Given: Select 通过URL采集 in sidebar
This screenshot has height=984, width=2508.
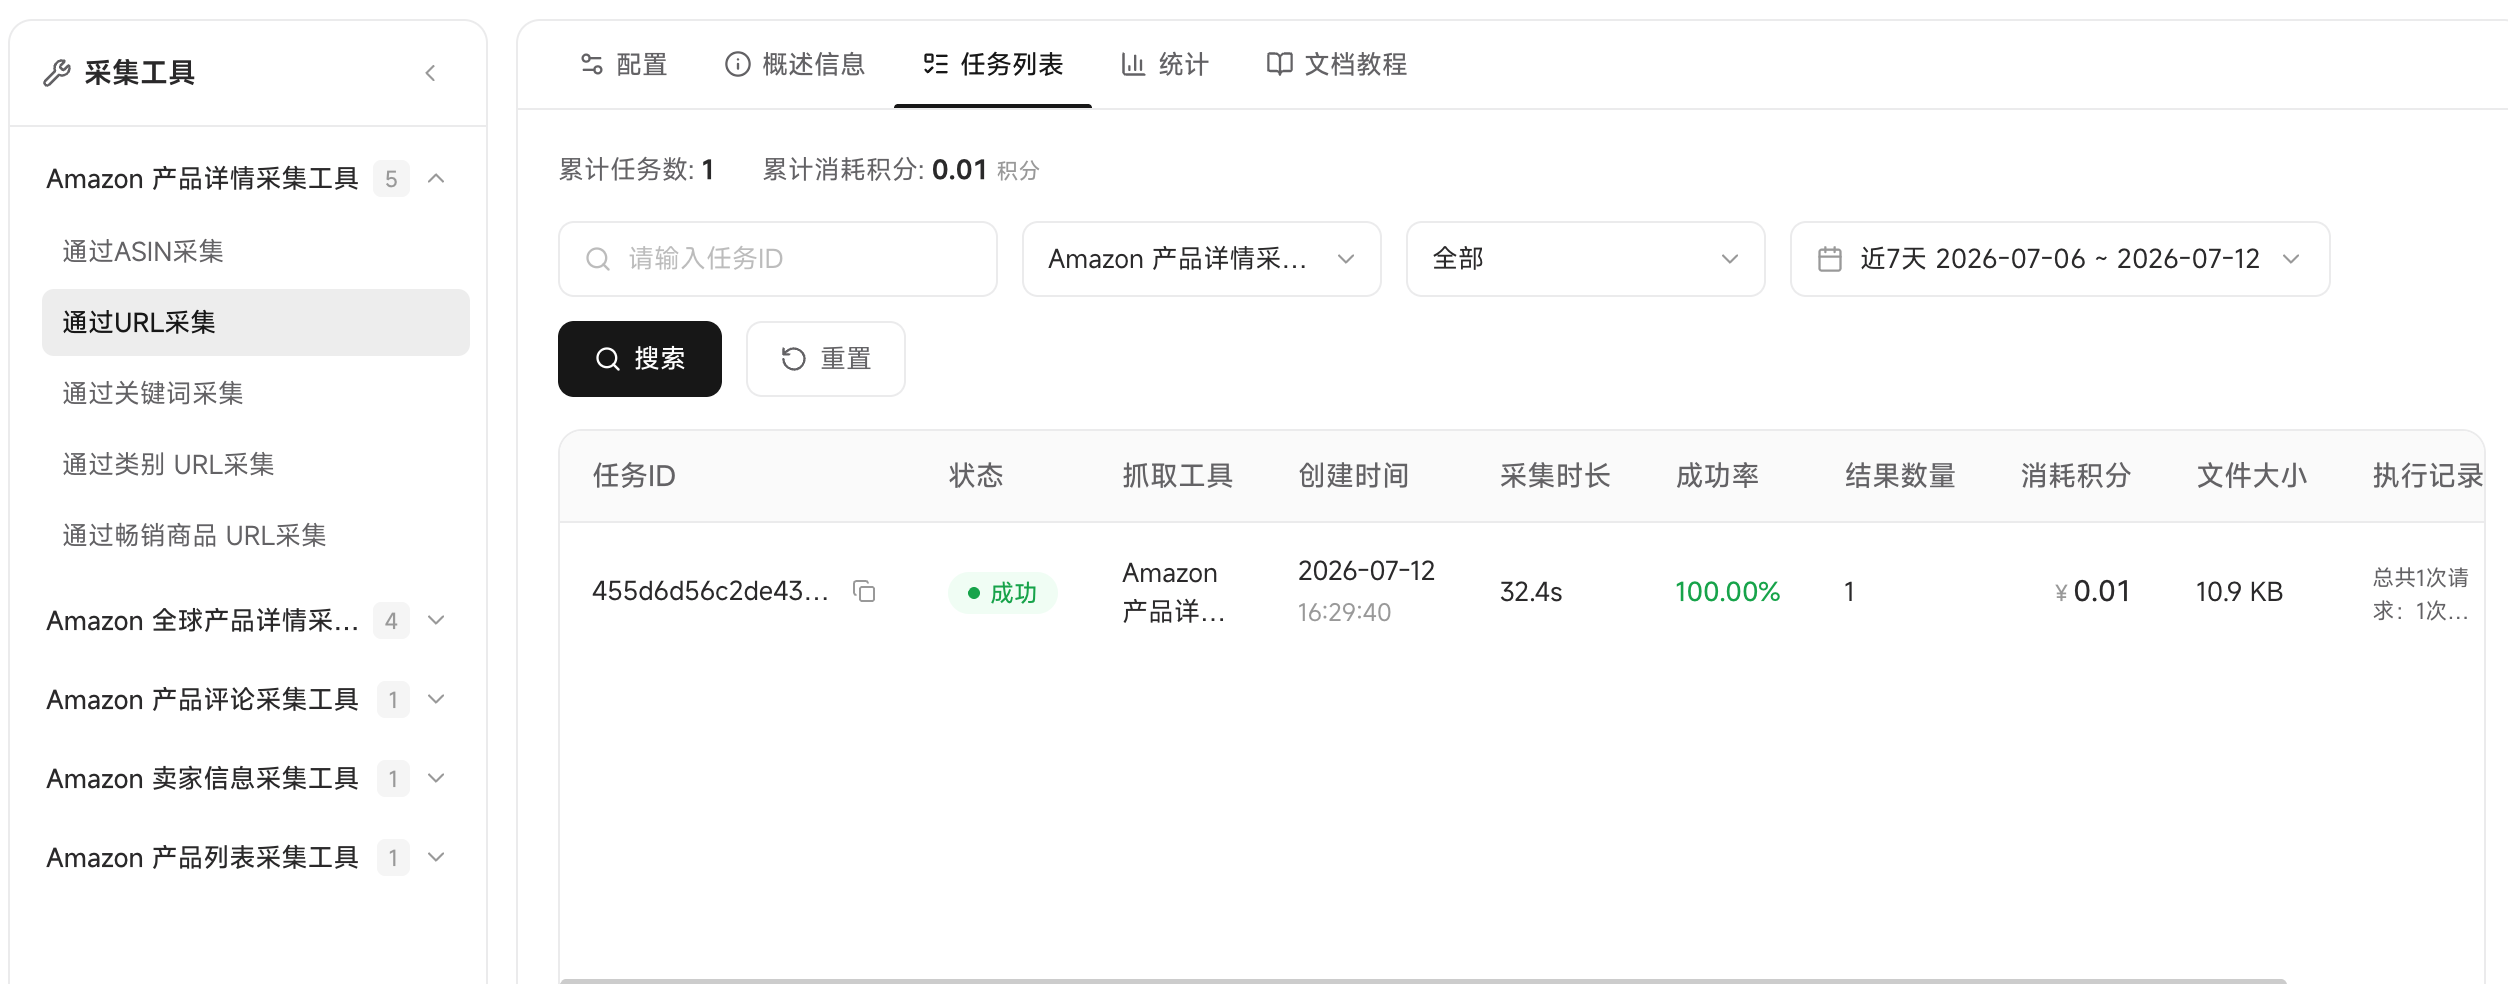Looking at the screenshot, I should [256, 323].
